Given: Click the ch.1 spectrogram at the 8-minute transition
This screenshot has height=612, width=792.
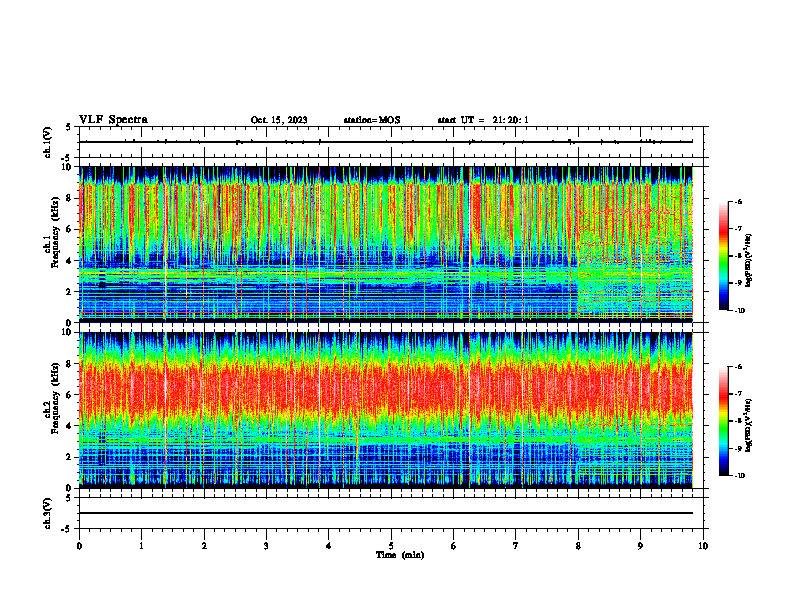Looking at the screenshot, I should [578, 244].
